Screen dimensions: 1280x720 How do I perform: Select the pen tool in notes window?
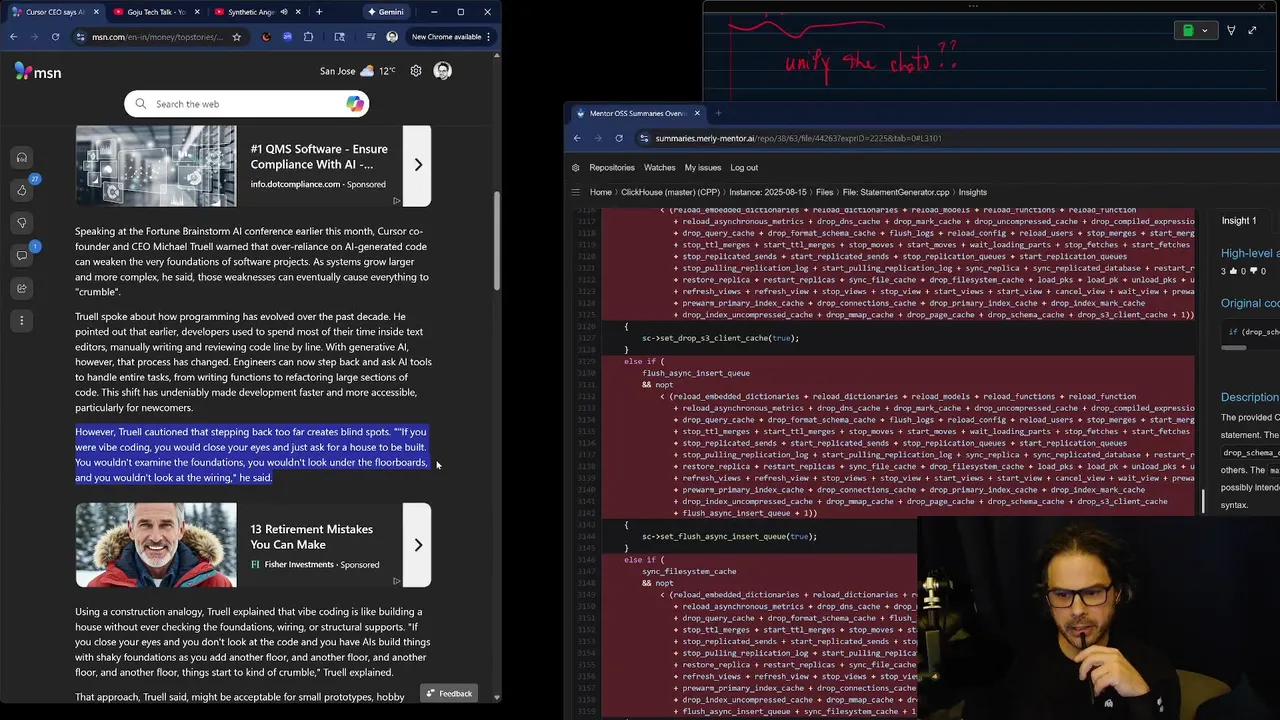1231,31
